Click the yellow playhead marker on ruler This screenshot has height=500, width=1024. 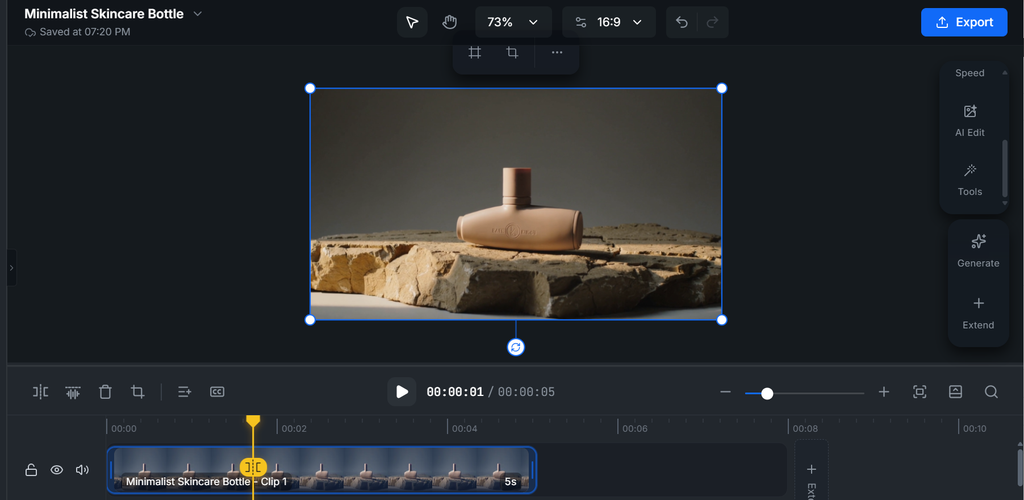click(253, 421)
